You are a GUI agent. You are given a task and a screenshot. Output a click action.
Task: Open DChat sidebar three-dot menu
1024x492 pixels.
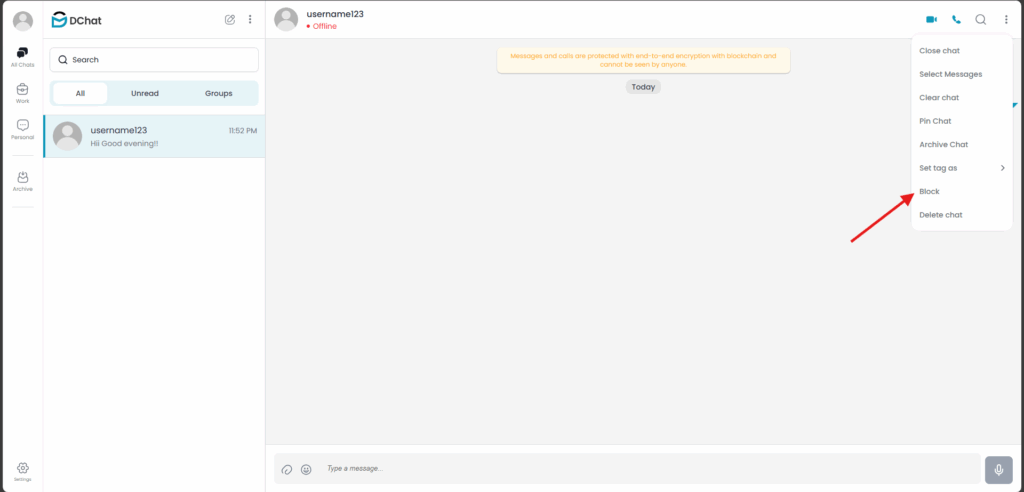[x=249, y=20]
